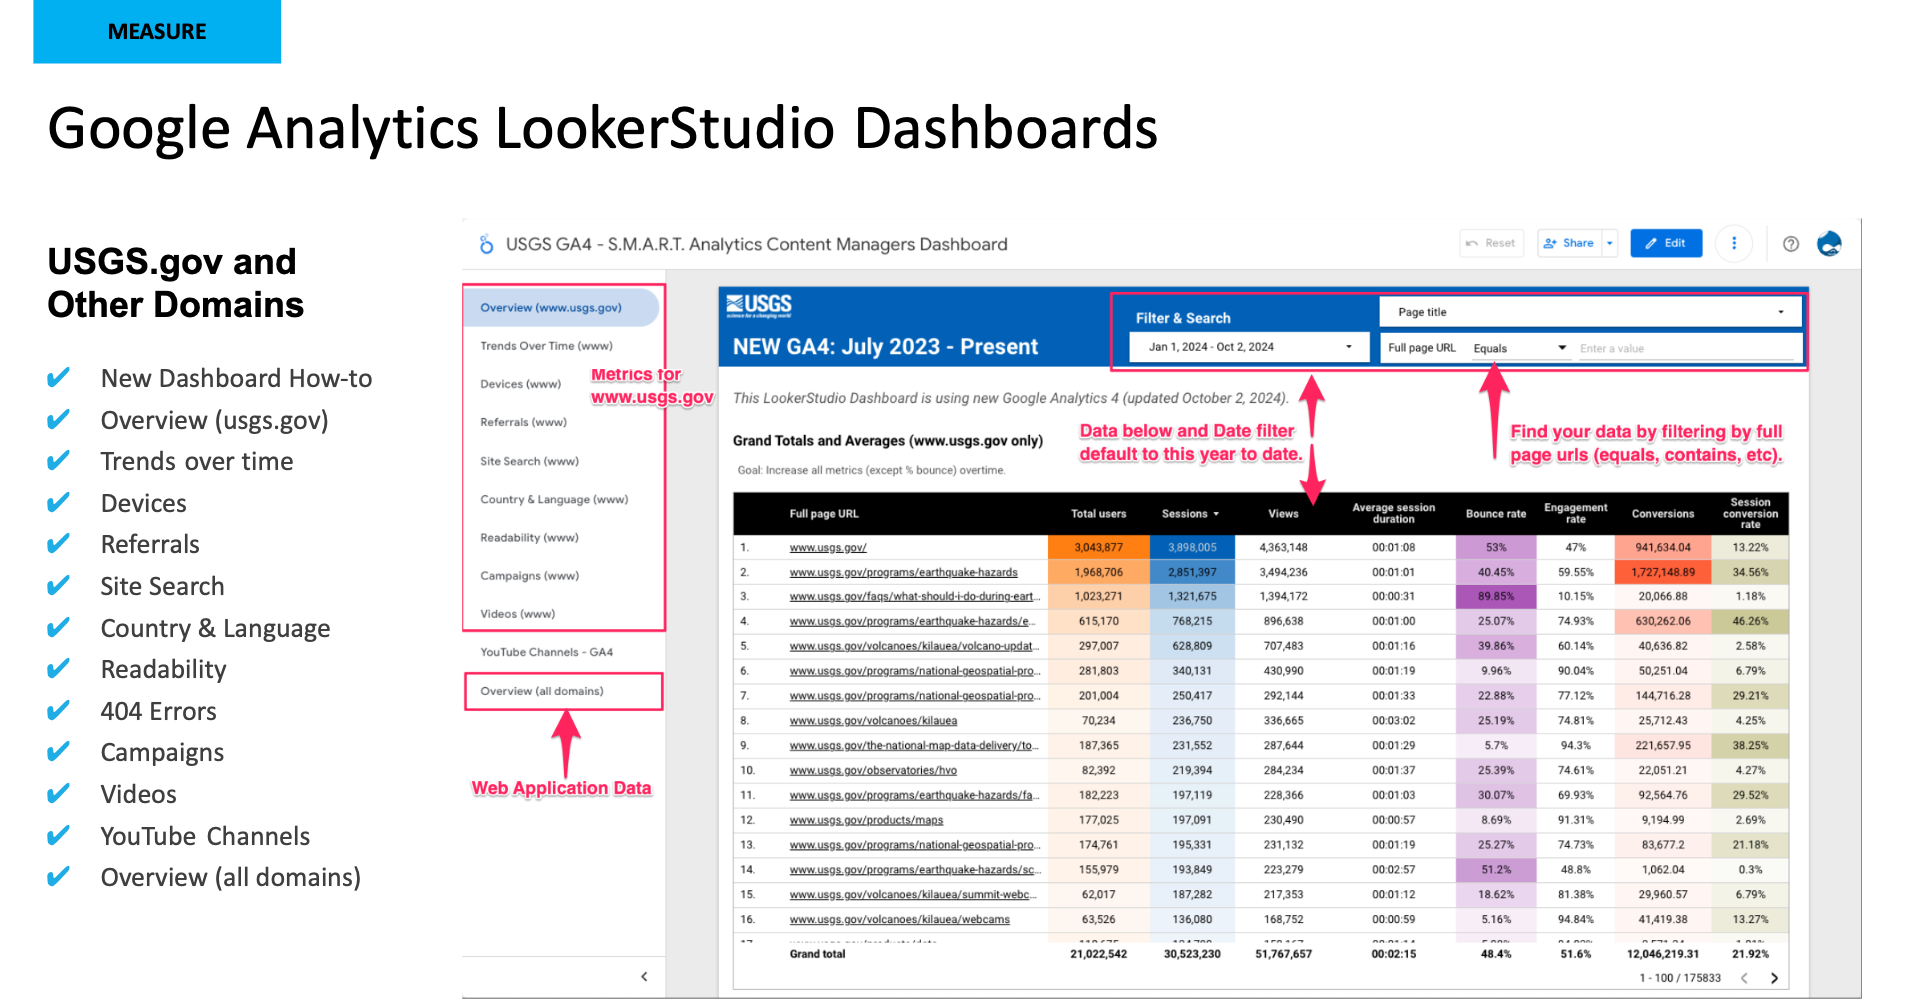Open the the-national-map-data-delivery link in row 9
The image size is (1906, 1002).
click(914, 746)
